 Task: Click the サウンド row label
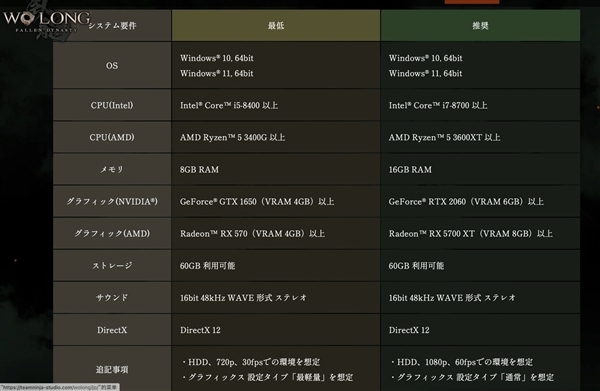[112, 298]
